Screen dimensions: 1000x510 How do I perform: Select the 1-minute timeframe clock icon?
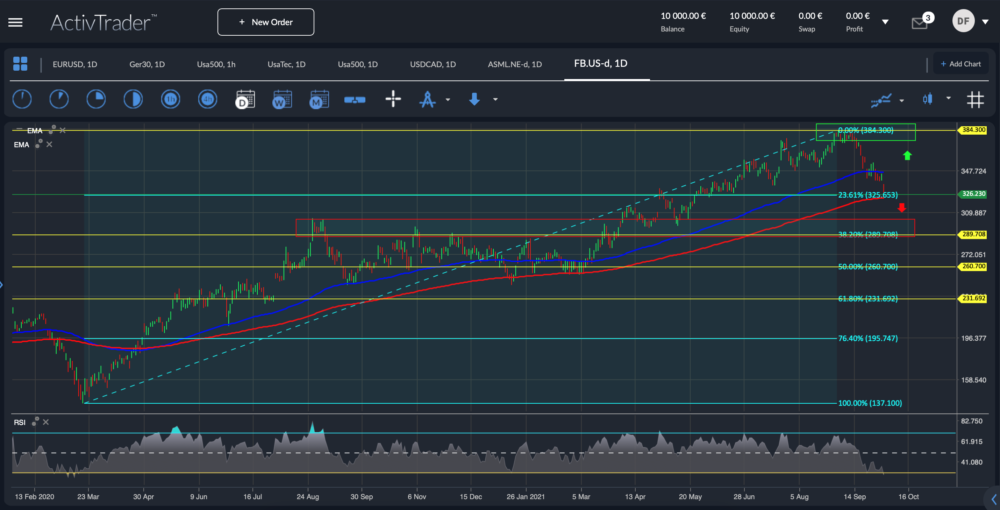click(22, 99)
